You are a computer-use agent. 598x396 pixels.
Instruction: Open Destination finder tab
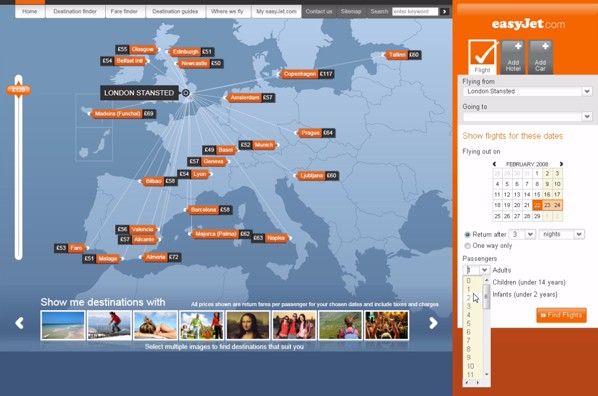coord(75,11)
